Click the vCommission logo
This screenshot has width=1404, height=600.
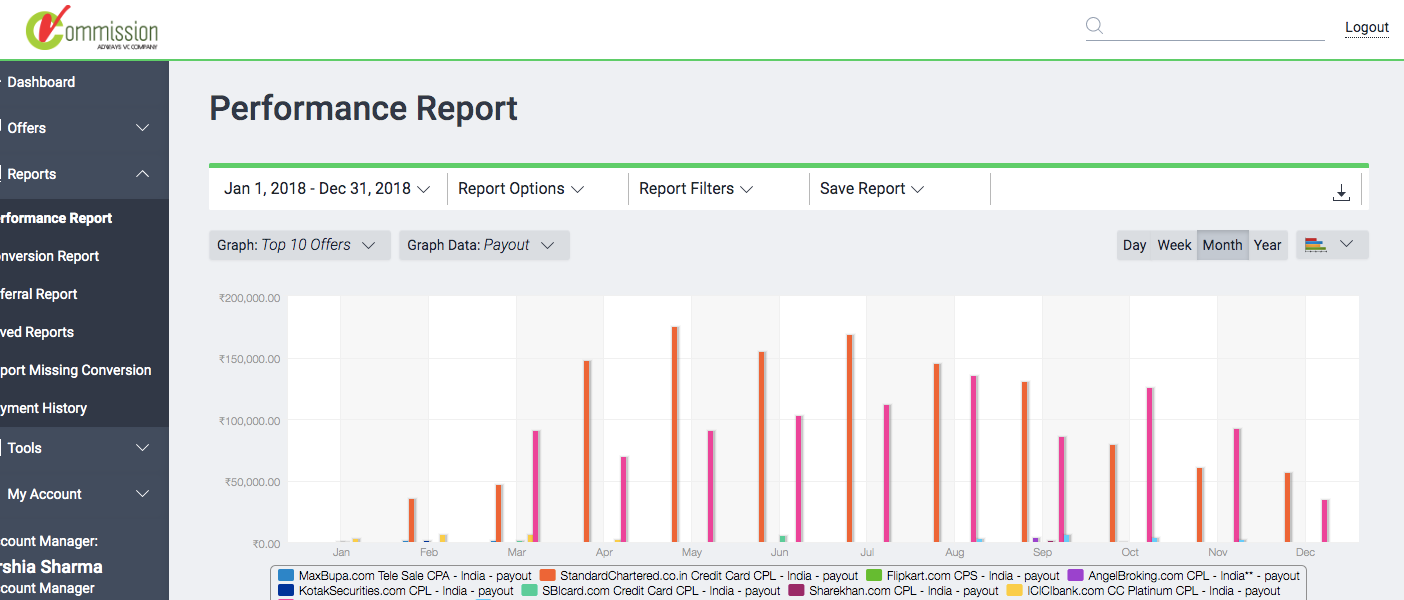pos(92,30)
